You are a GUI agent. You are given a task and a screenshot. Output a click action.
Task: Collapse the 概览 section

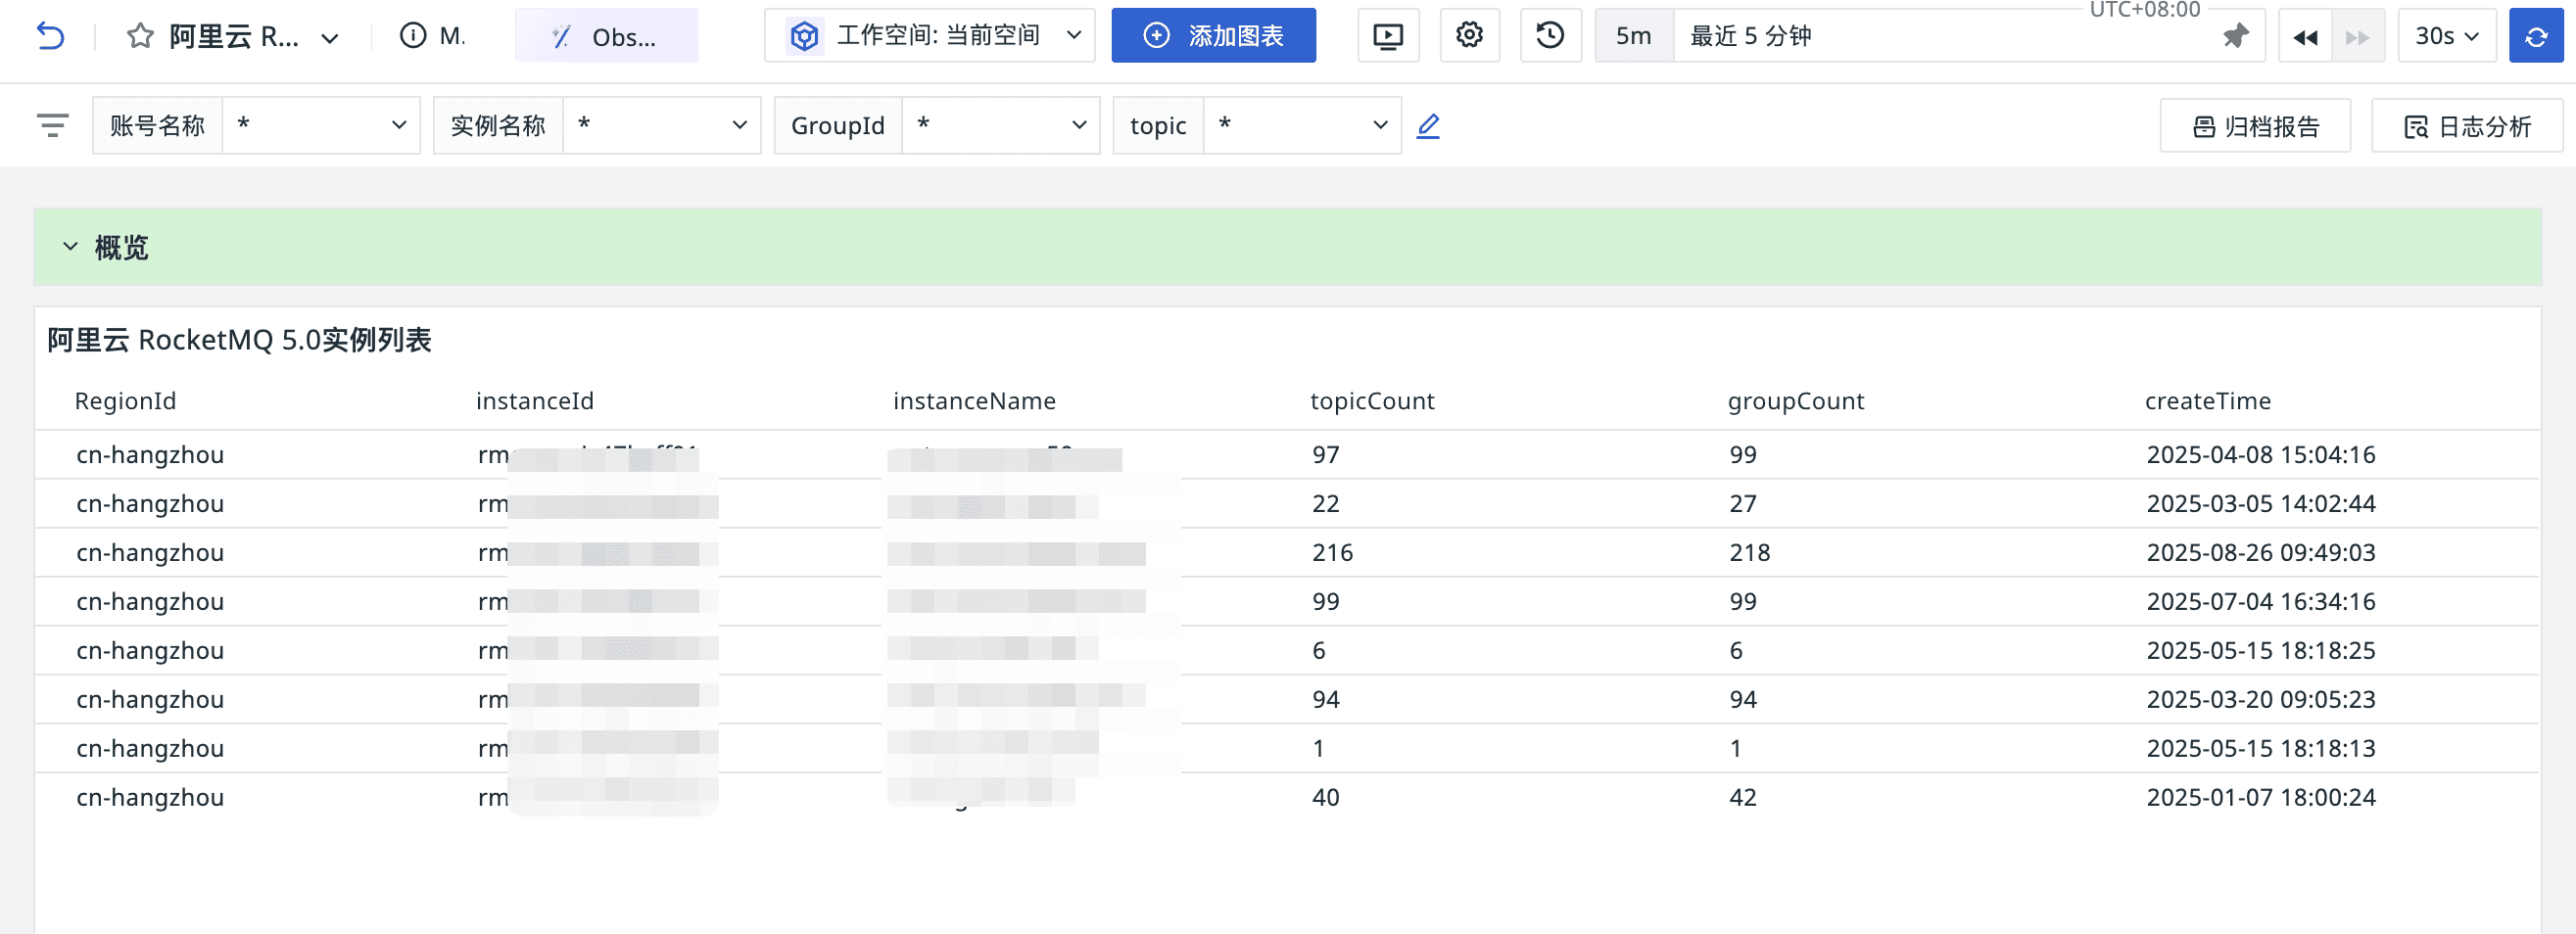point(70,247)
